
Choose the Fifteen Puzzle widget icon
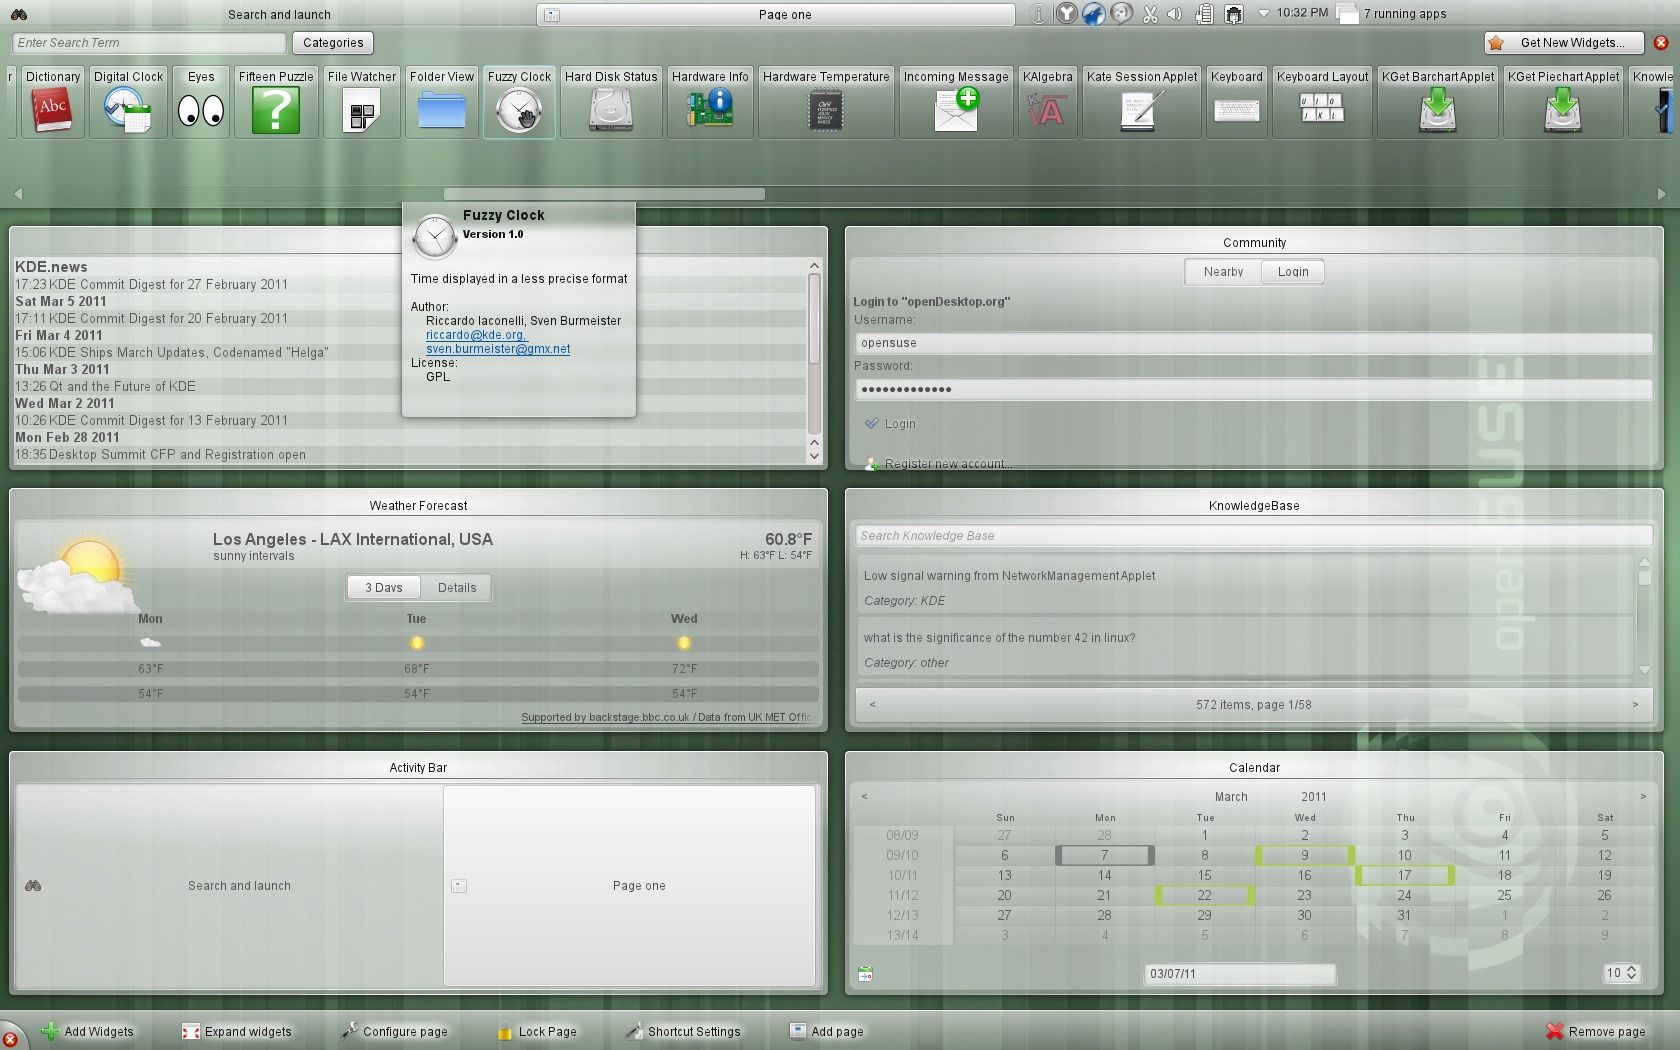pyautogui.click(x=276, y=109)
